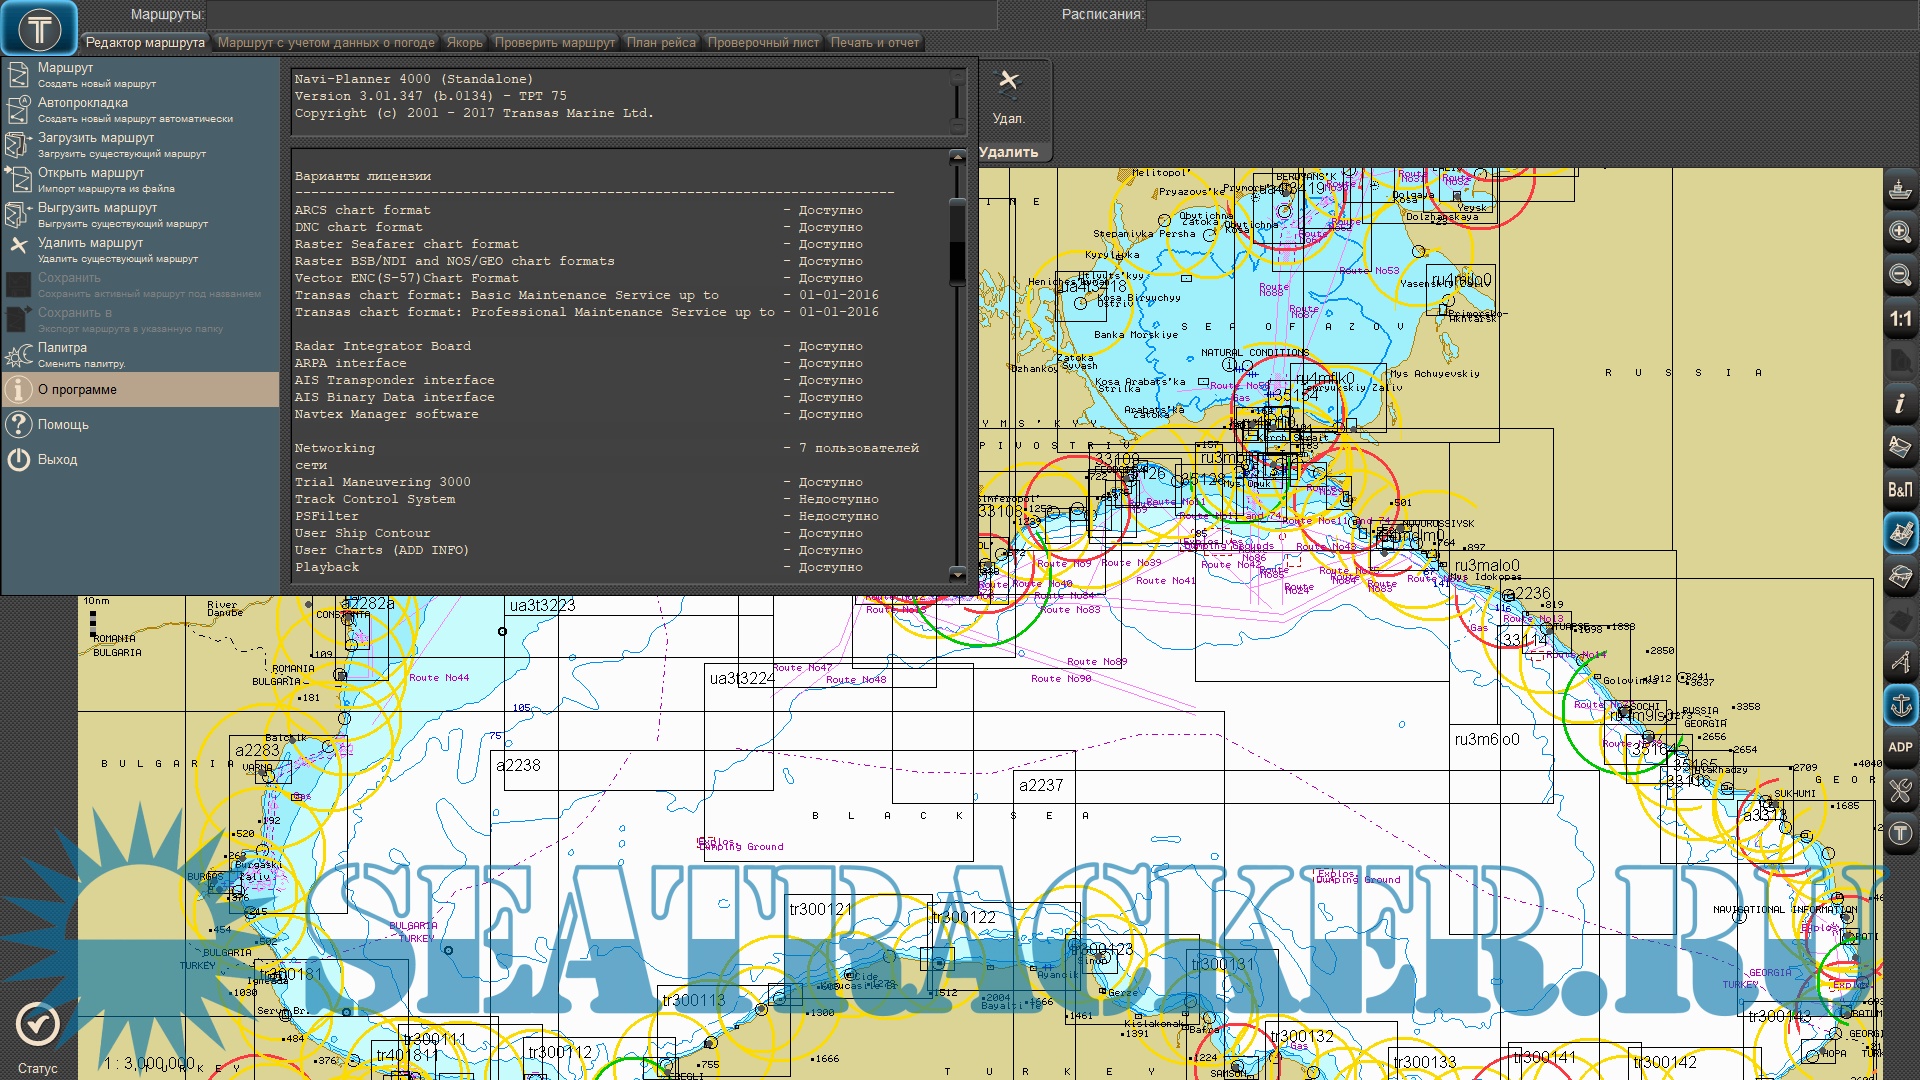1920x1080 pixels.
Task: Zoom out of the chart
Action: coord(1900,275)
